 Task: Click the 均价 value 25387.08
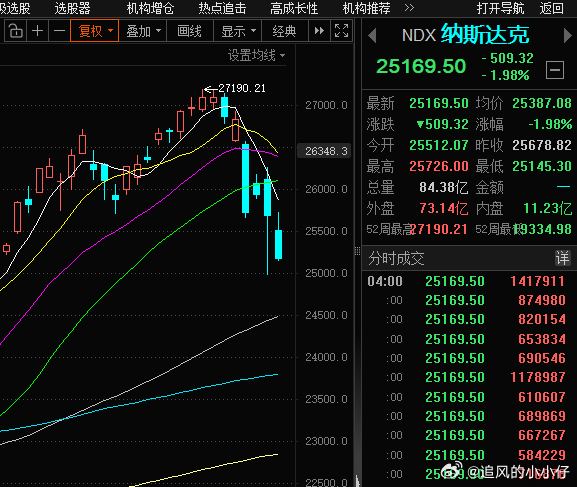pyautogui.click(x=542, y=103)
